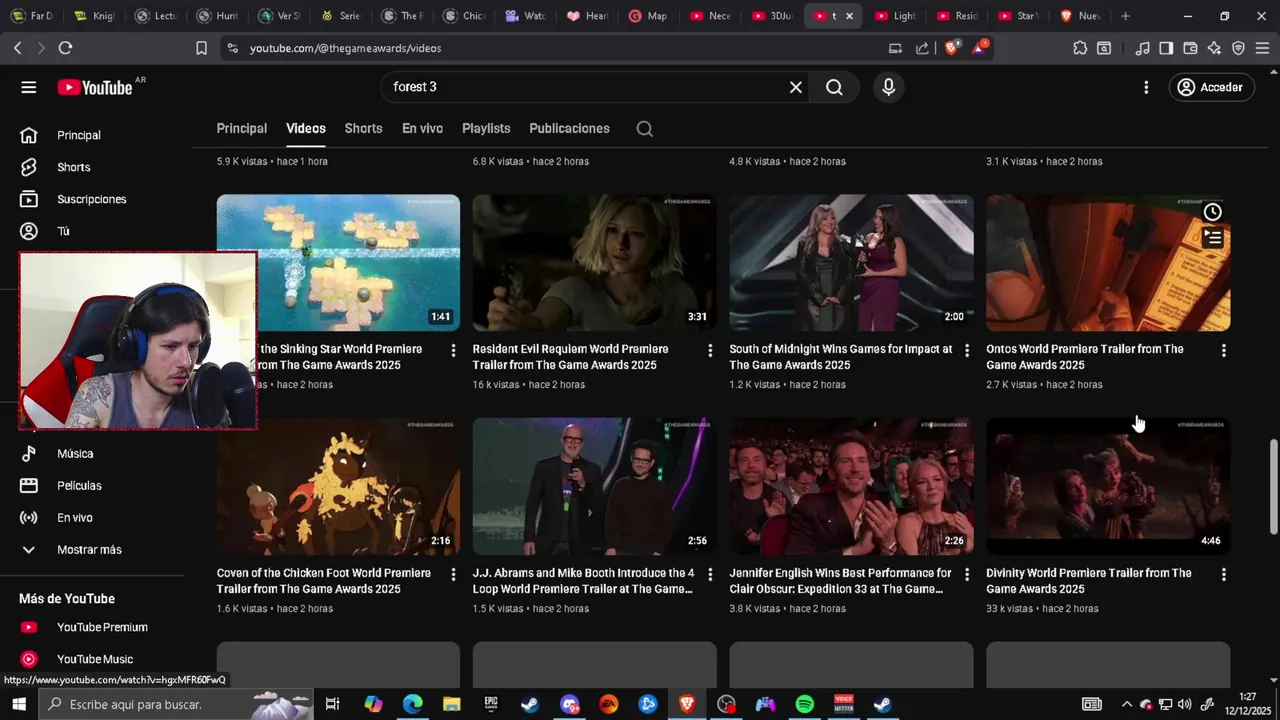Reload the page in browser toolbar
Image resolution: width=1280 pixels, height=720 pixels.
point(65,48)
